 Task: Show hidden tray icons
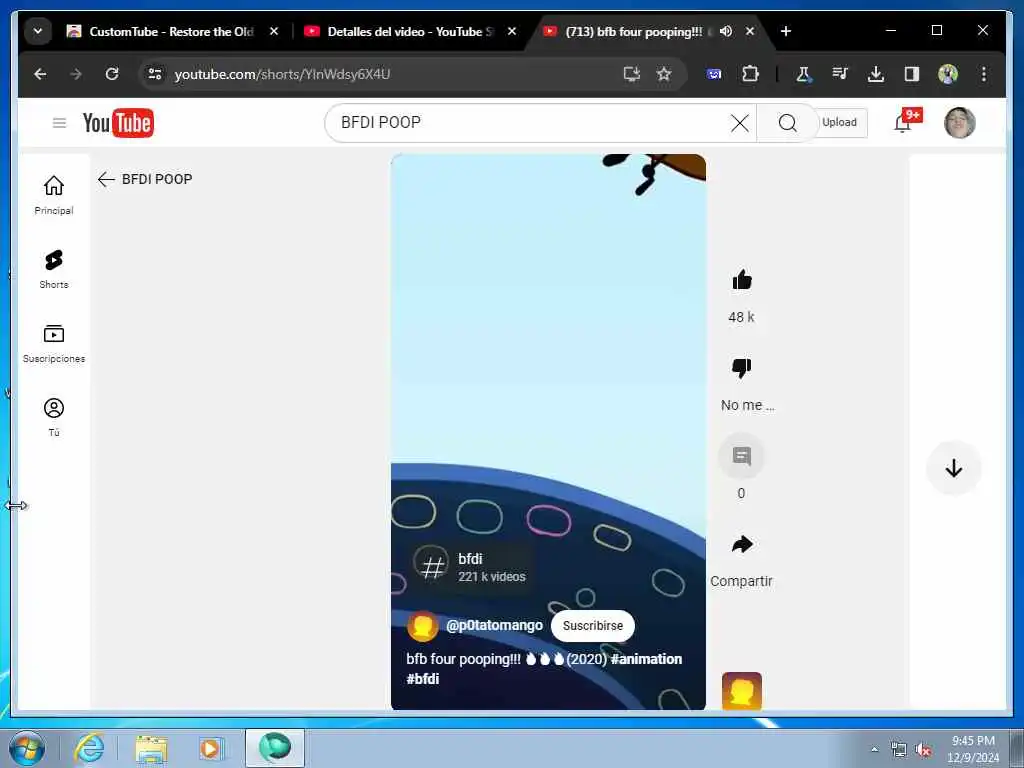874,750
